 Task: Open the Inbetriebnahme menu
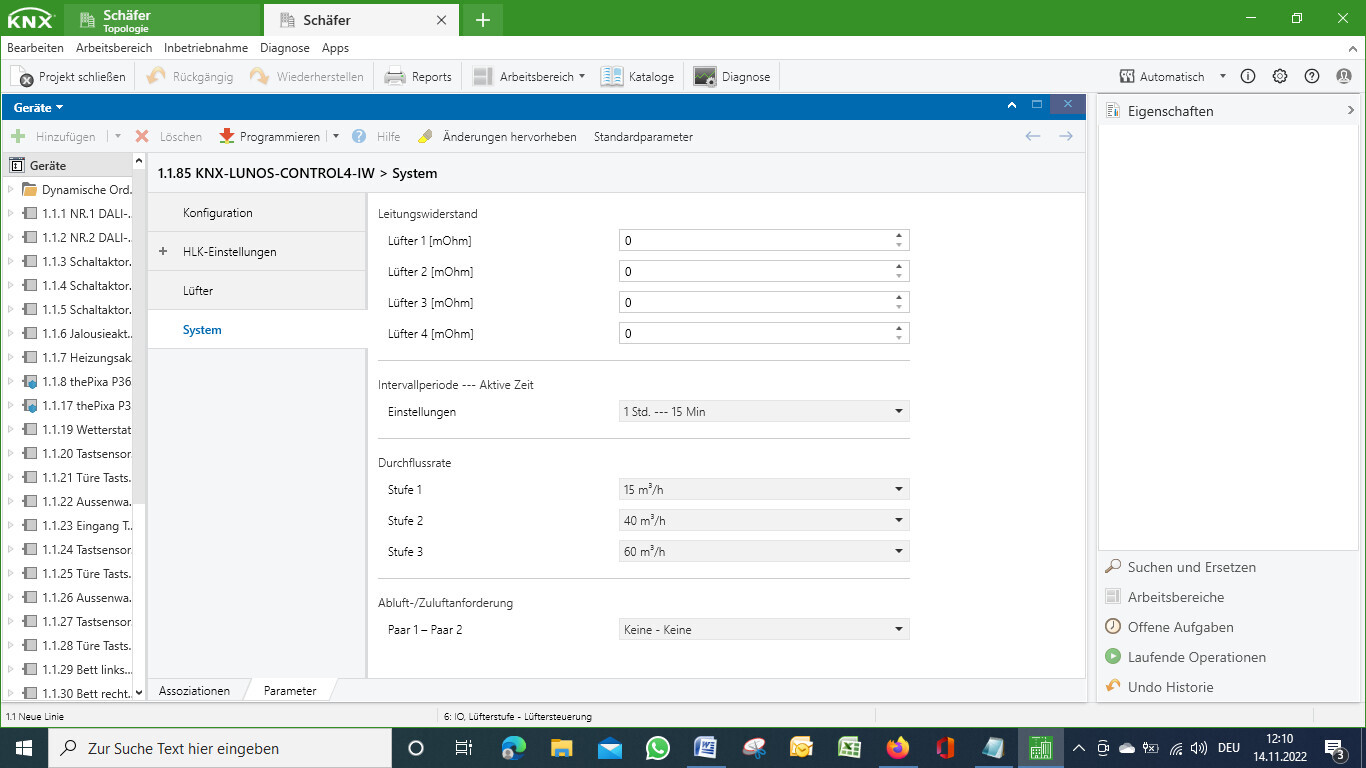[206, 47]
